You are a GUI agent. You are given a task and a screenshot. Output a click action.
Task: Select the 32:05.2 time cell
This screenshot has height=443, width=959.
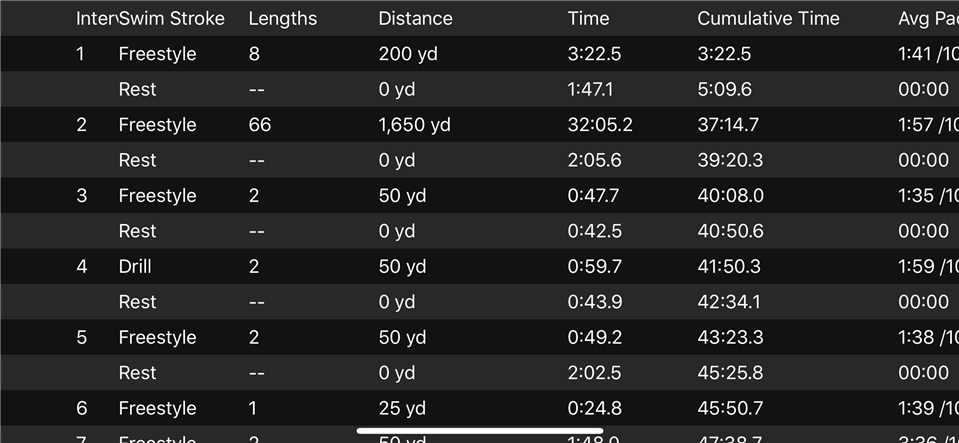click(600, 125)
